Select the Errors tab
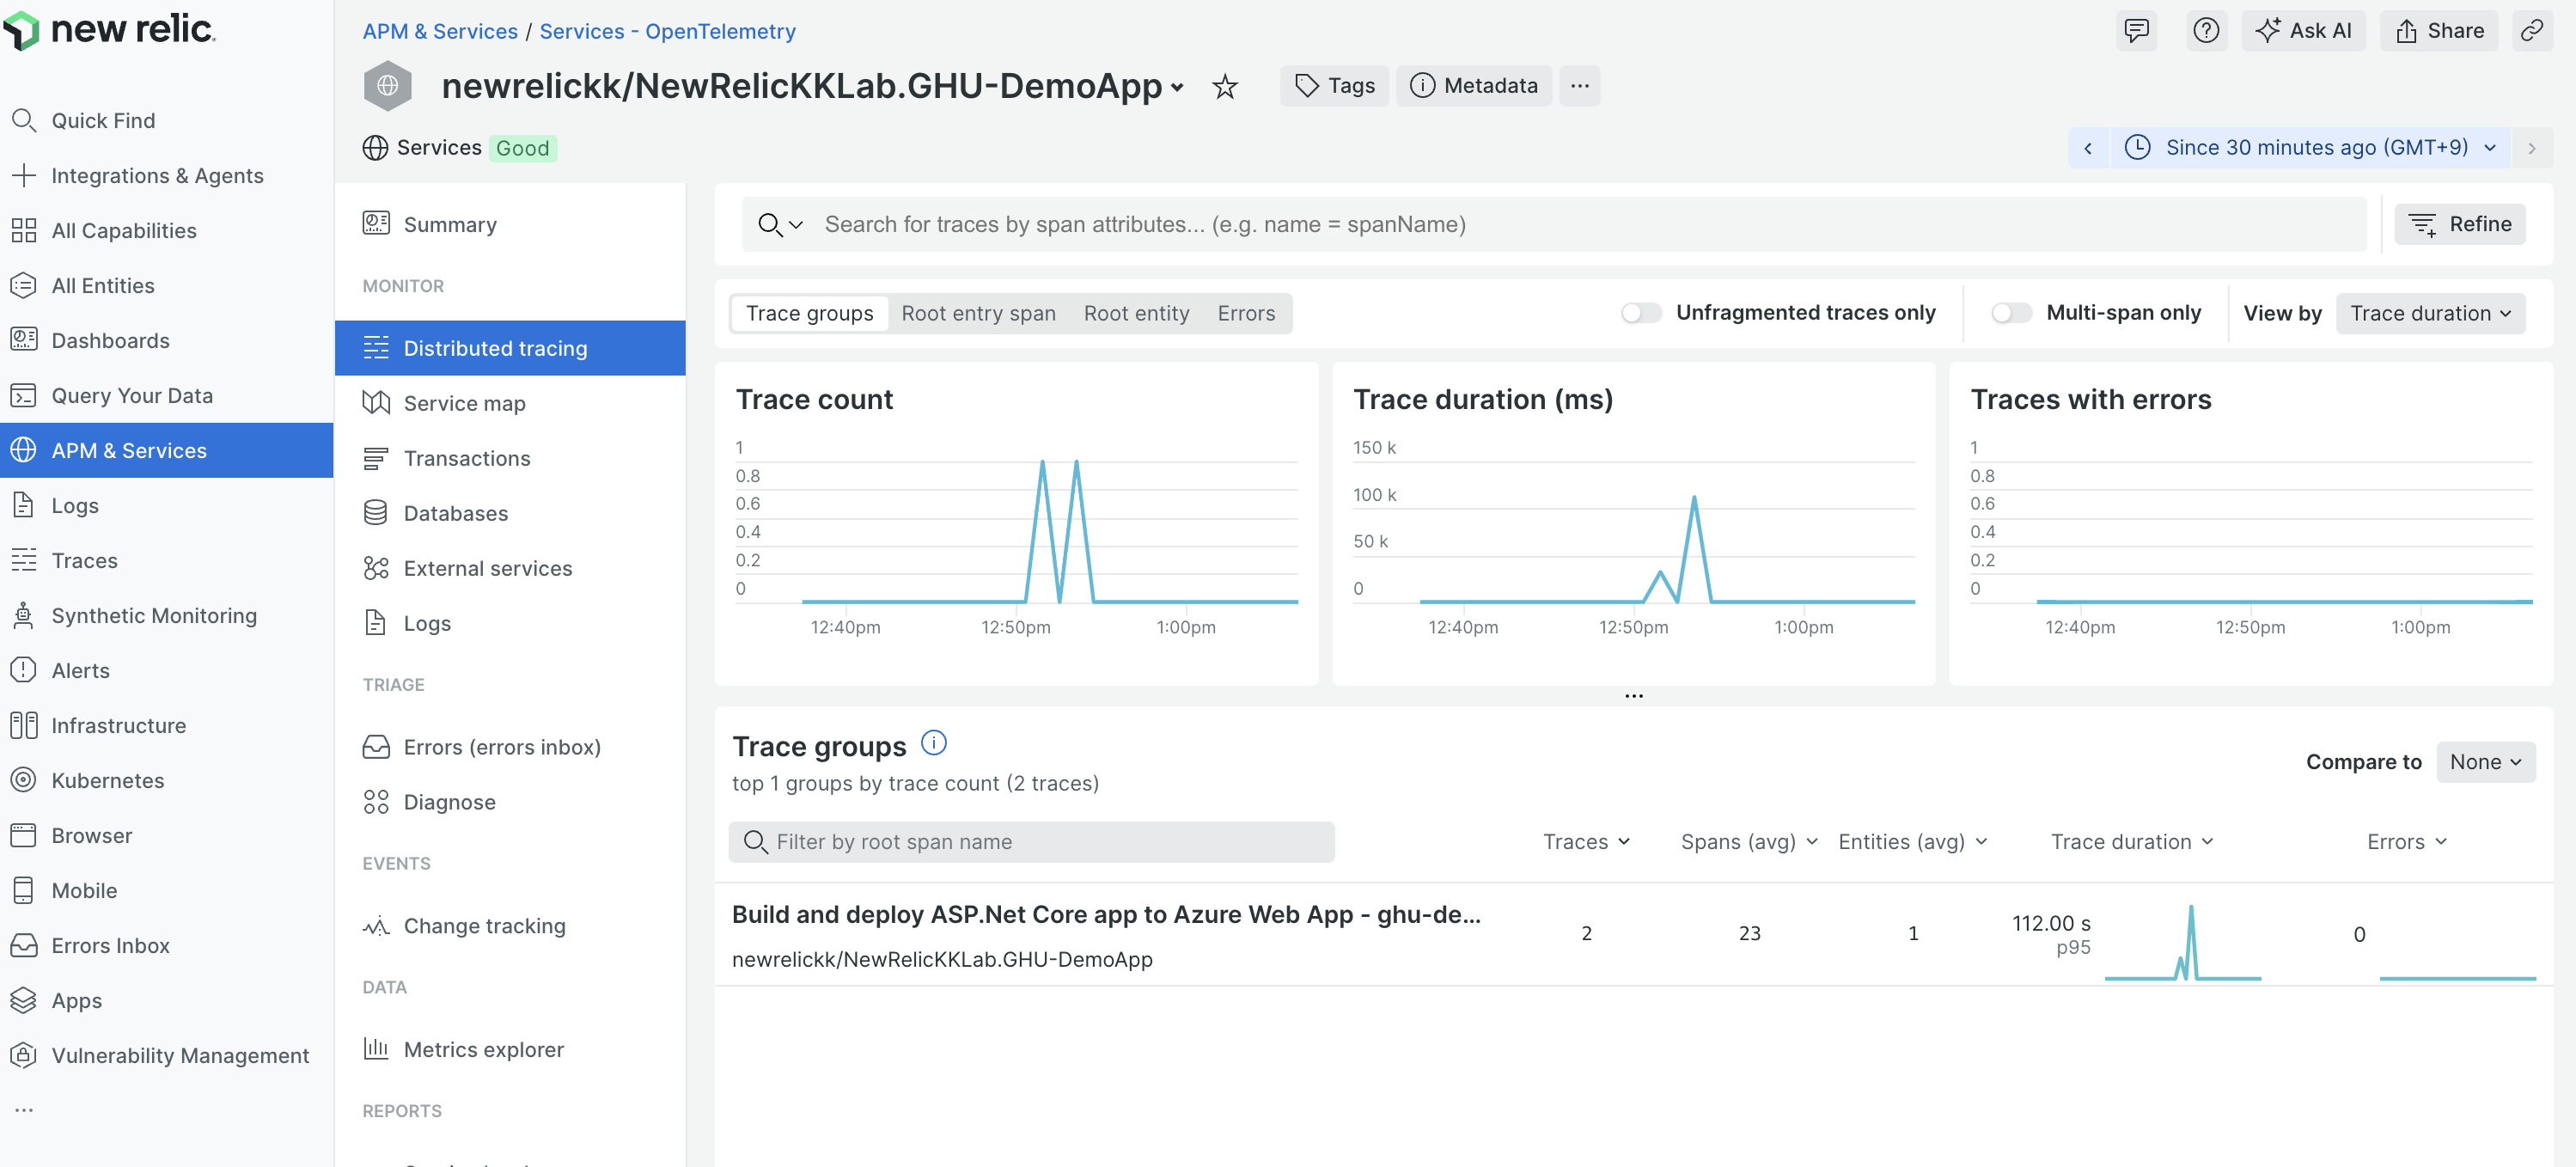 (x=1245, y=313)
